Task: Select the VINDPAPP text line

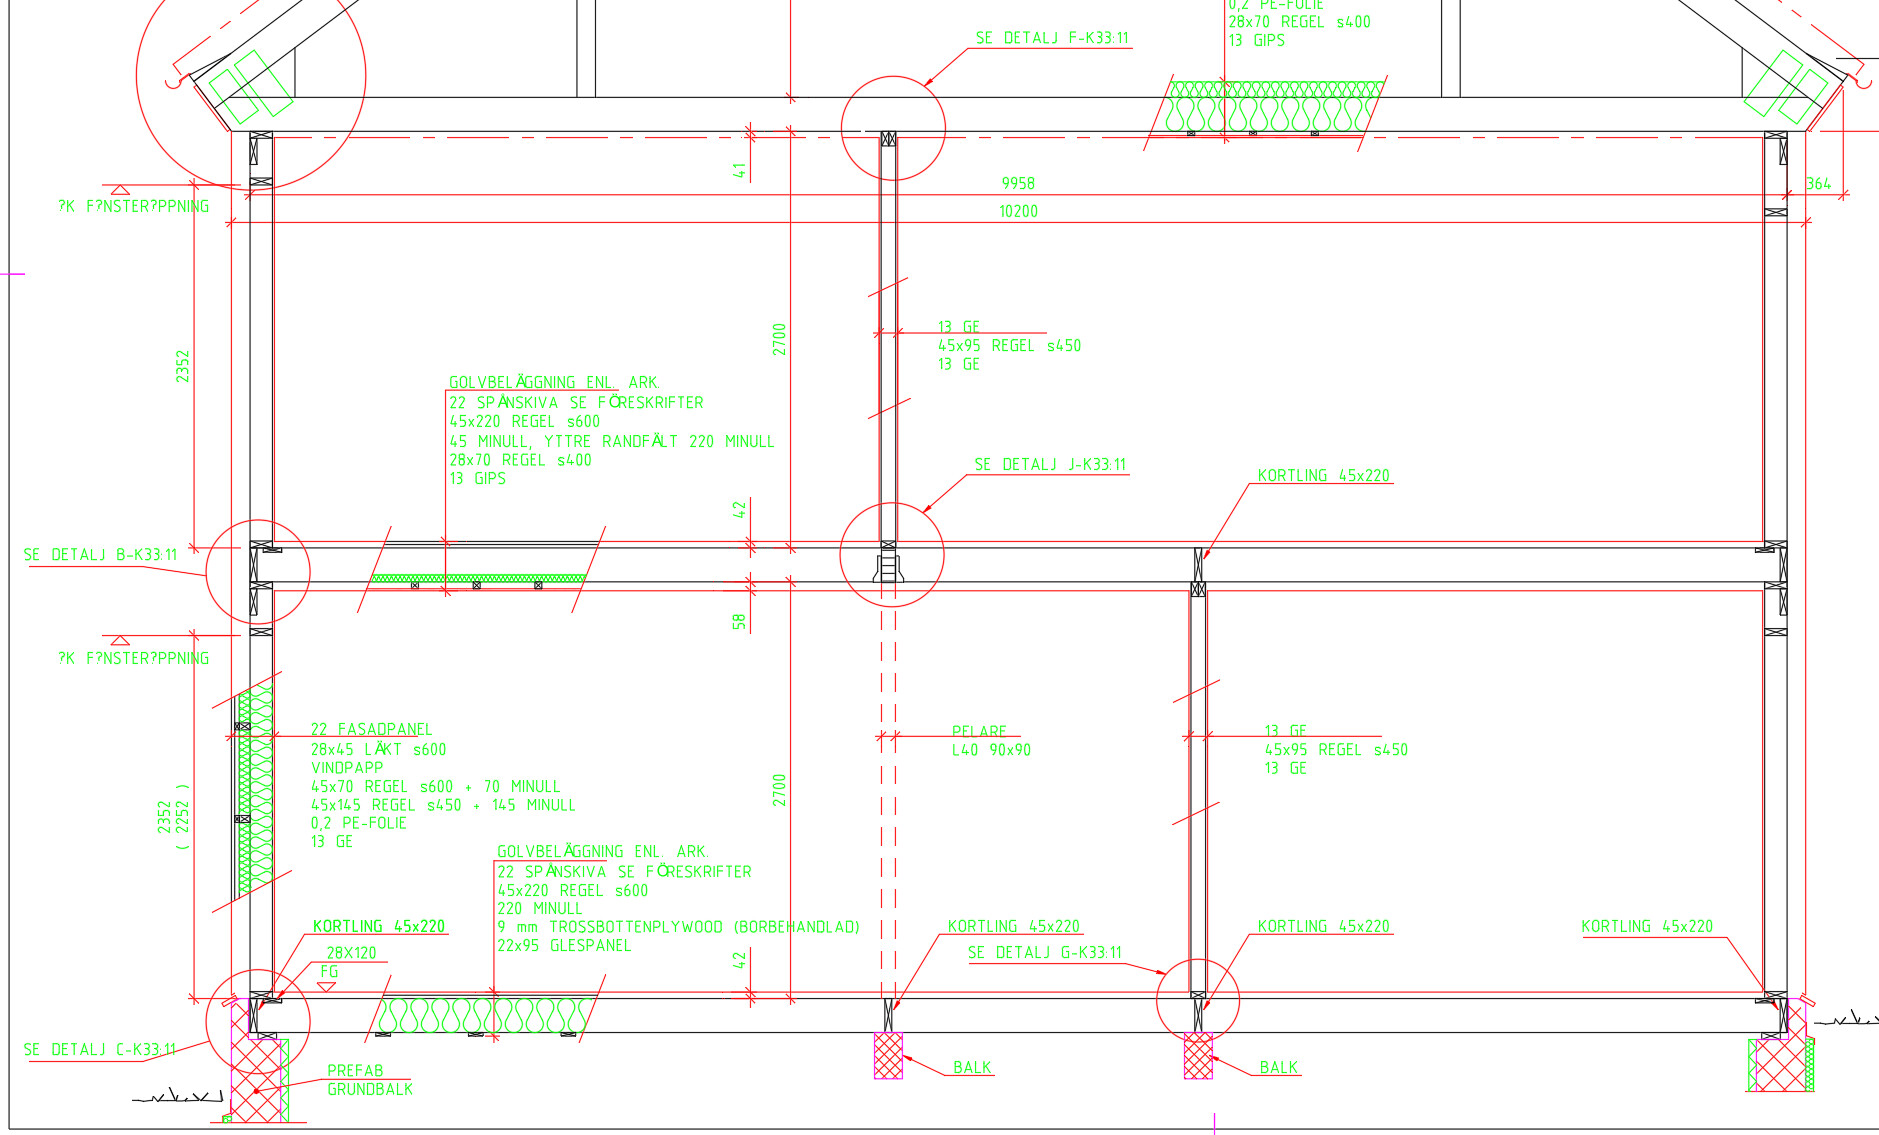Action: [347, 768]
